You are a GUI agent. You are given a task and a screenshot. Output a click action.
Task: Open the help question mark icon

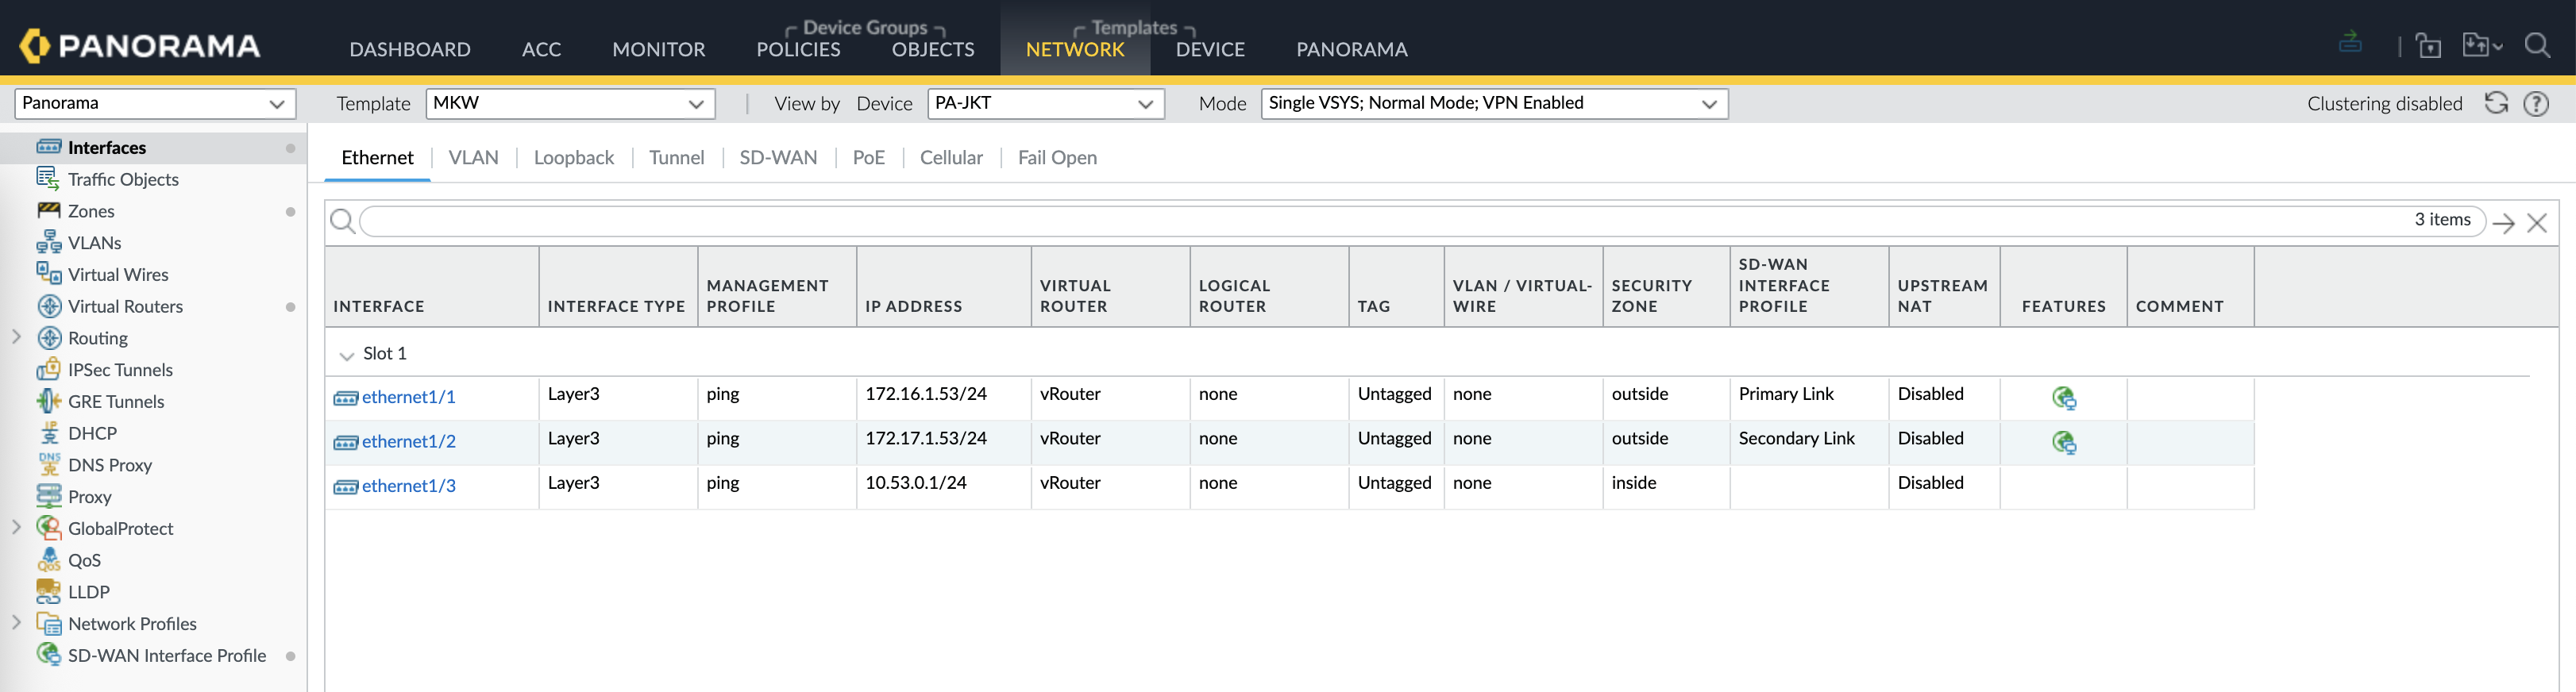coord(2536,103)
